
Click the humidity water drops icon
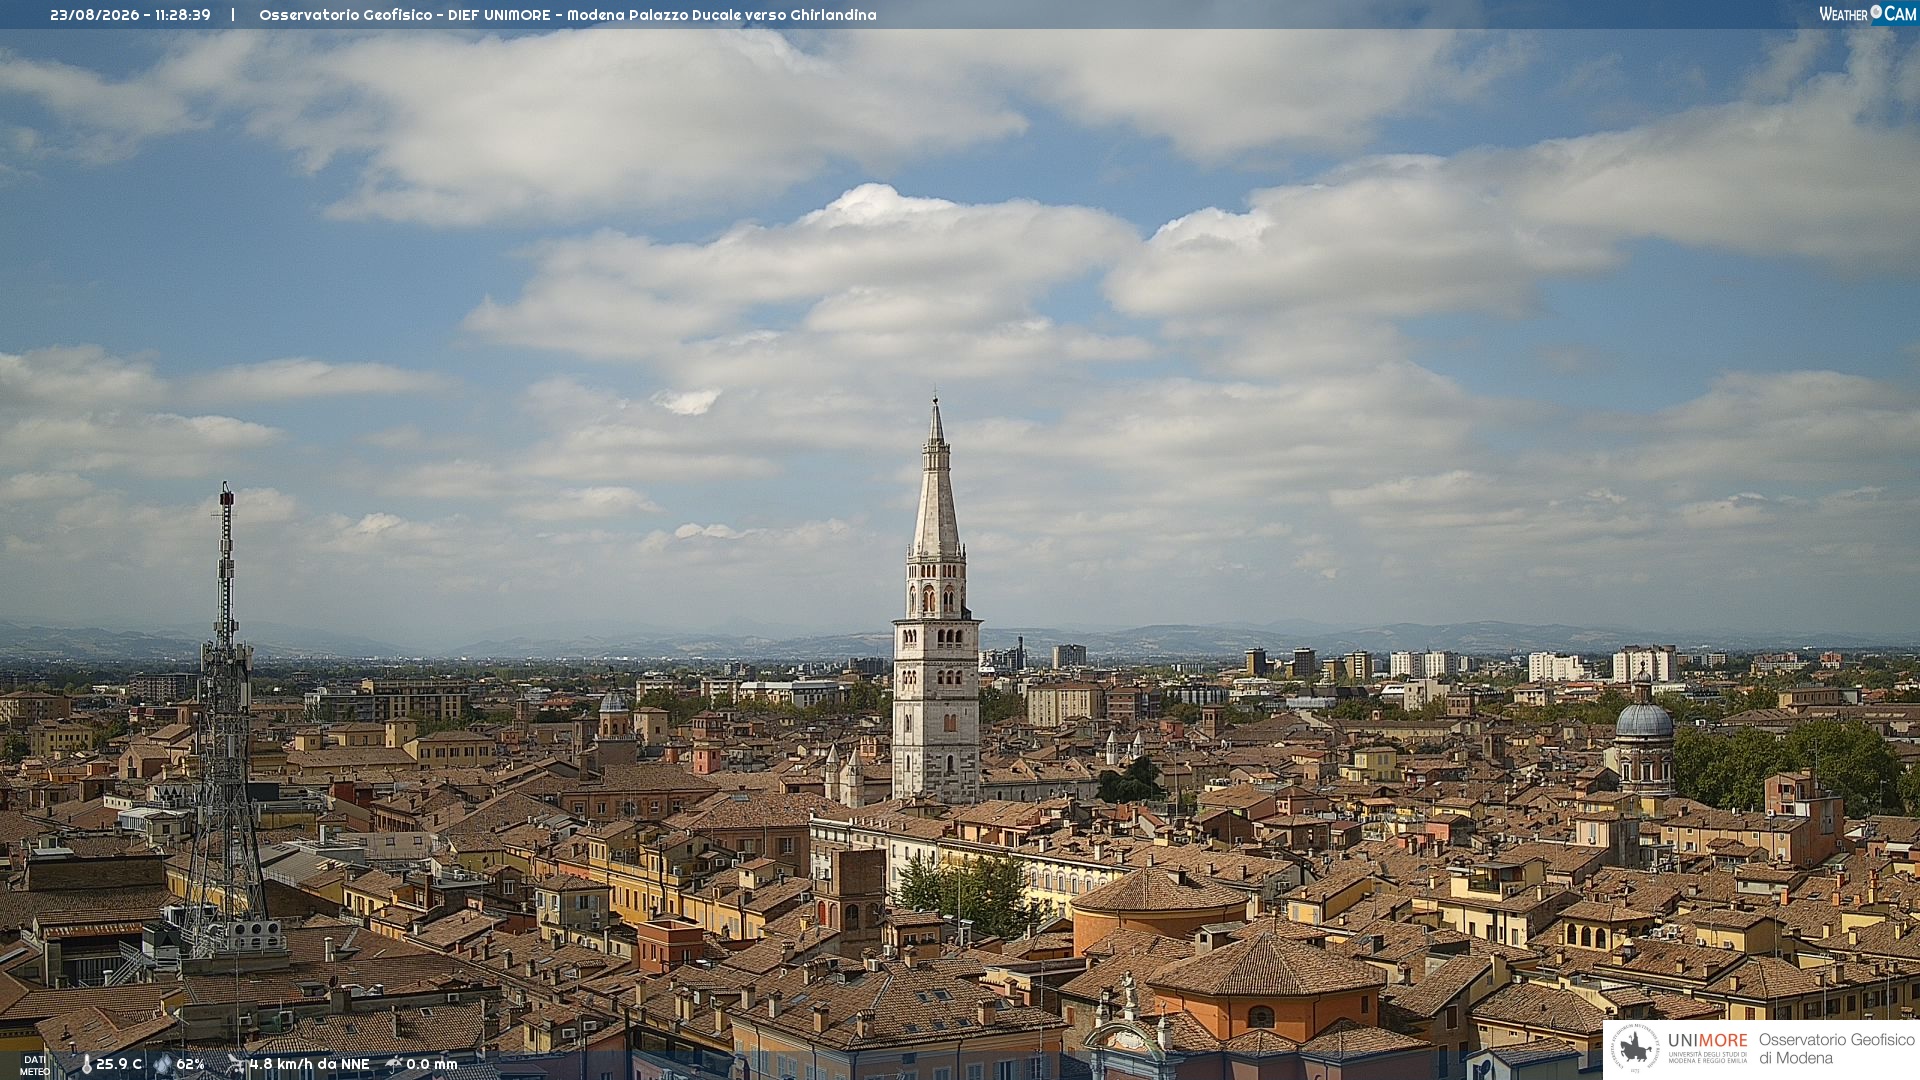point(163,1064)
